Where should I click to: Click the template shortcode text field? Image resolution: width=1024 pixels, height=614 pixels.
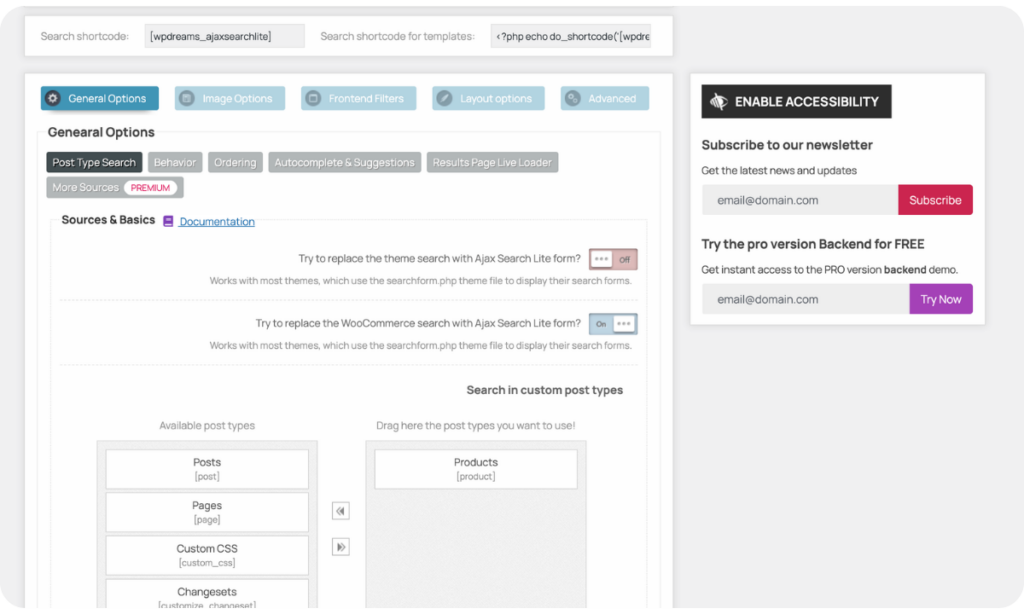(571, 36)
